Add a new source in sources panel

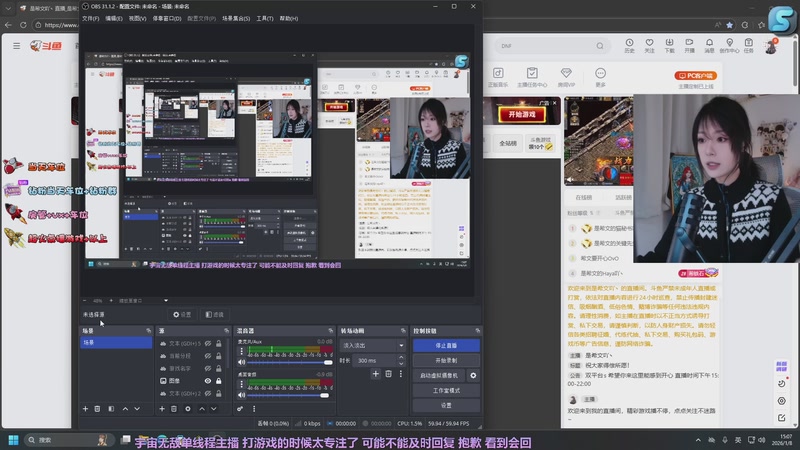coord(162,409)
